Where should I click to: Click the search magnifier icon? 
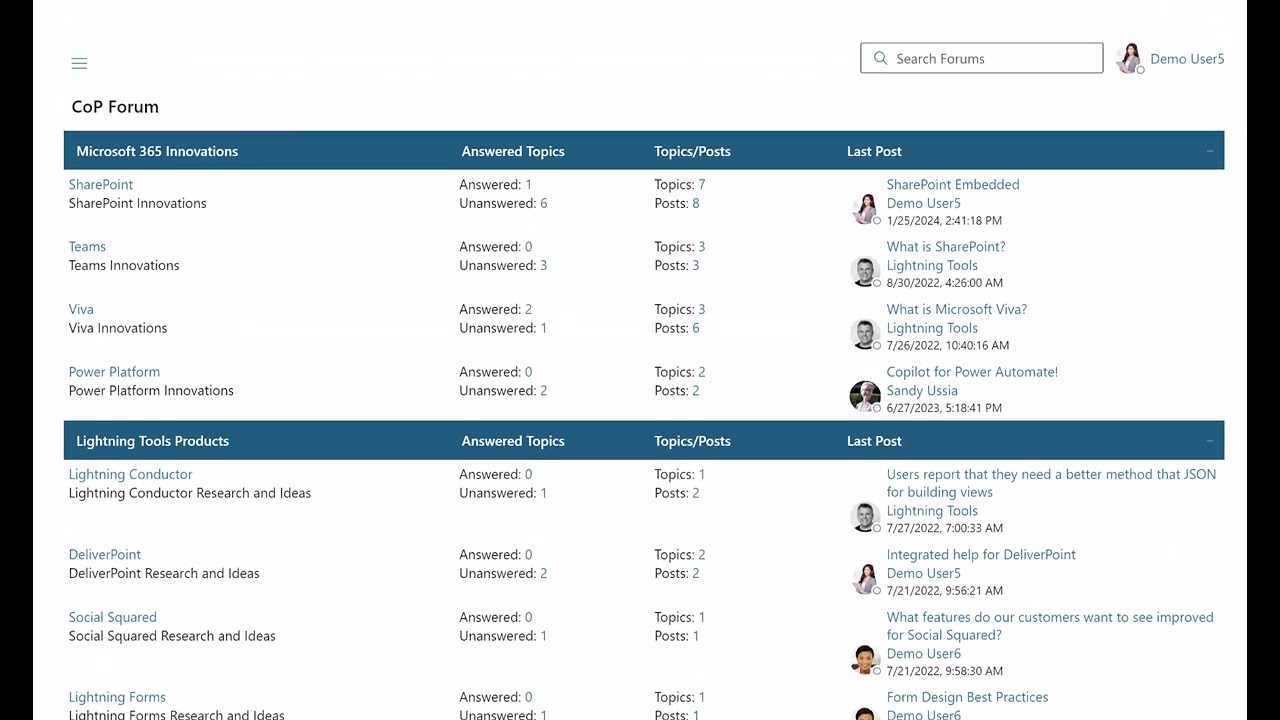pyautogui.click(x=880, y=58)
